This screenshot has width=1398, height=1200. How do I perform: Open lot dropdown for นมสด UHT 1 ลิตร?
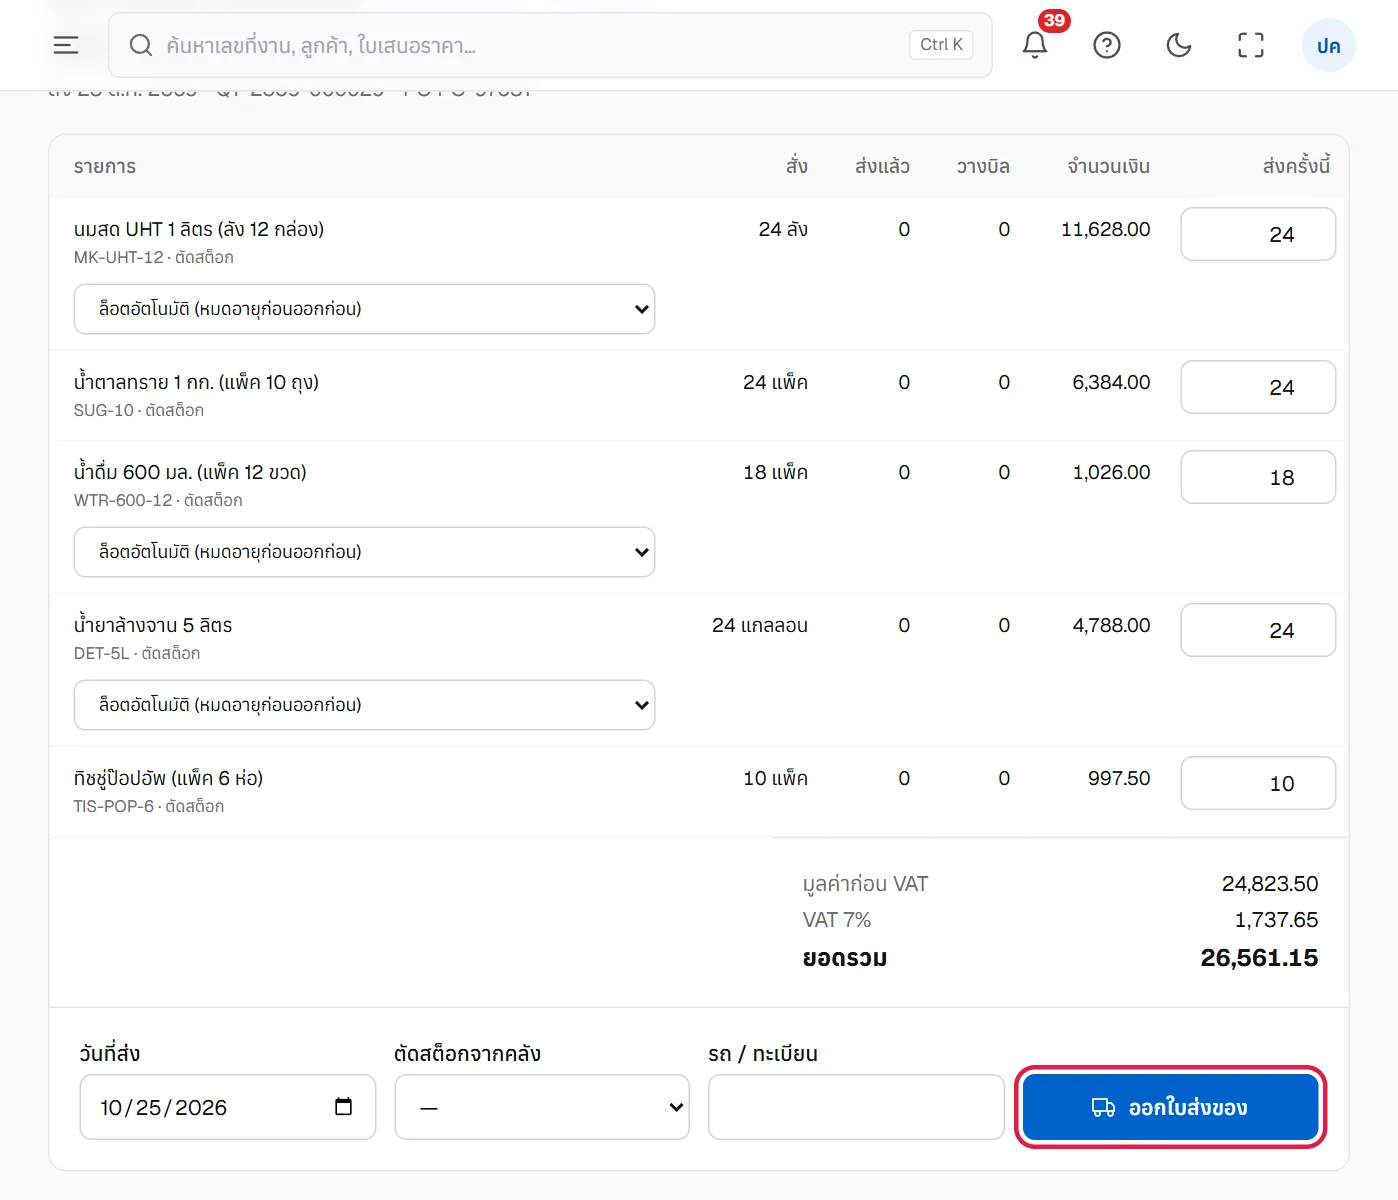click(x=364, y=309)
